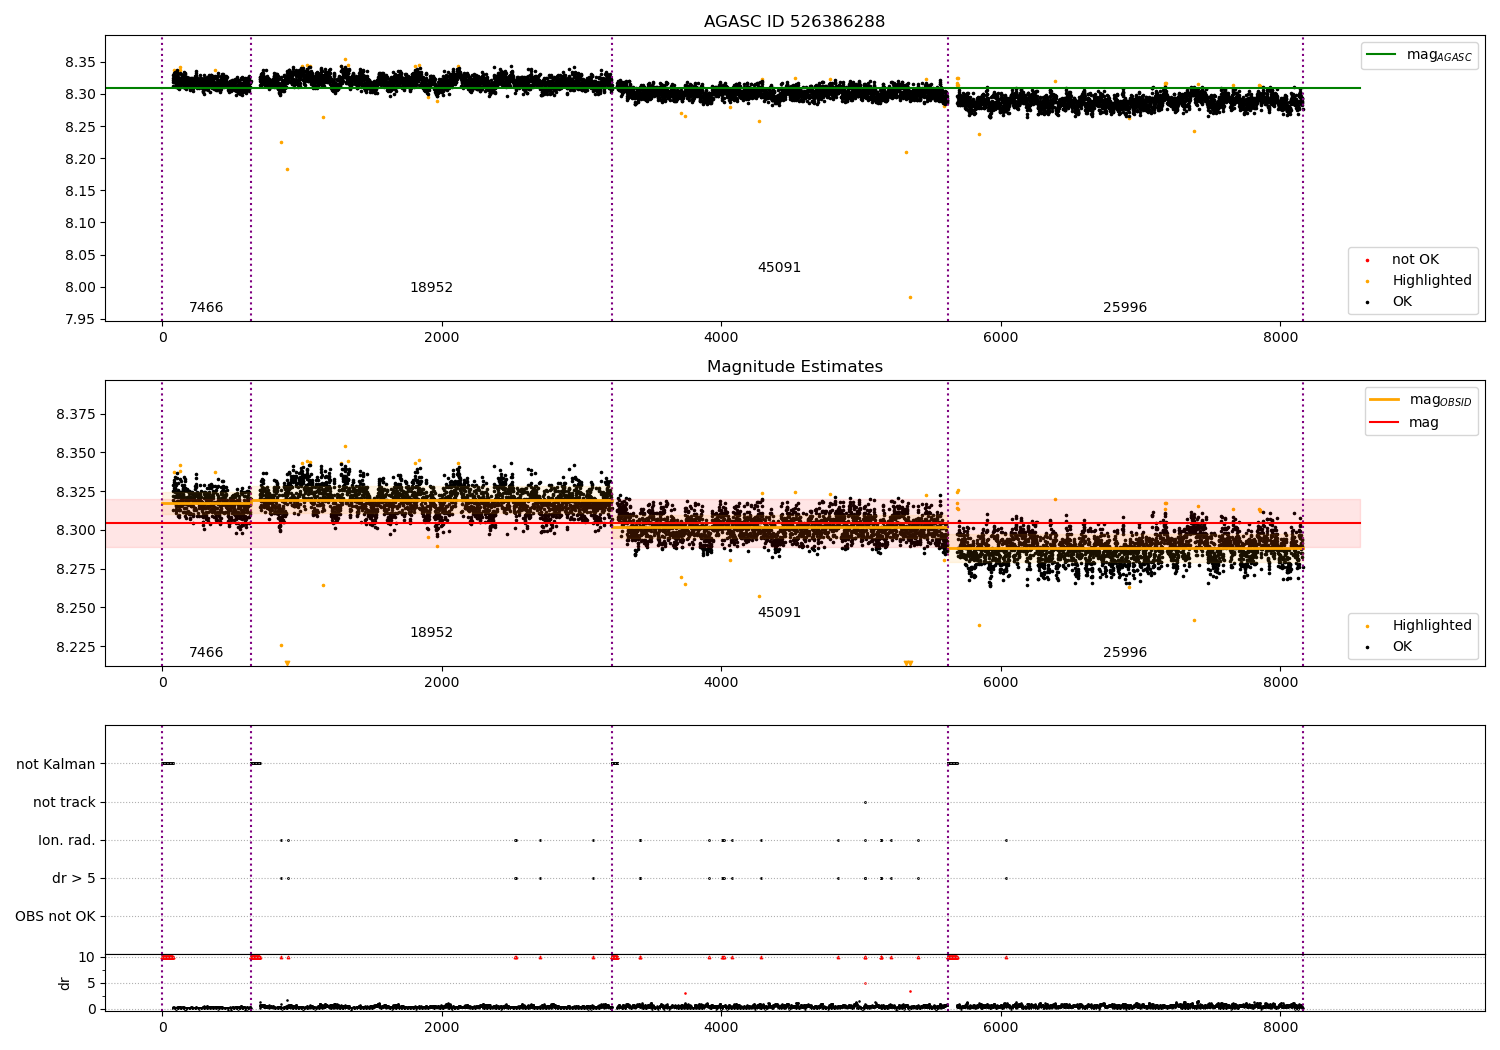Click obsid label 18952 in the top plot
Image resolution: width=1500 pixels, height=1050 pixels.
click(431, 288)
